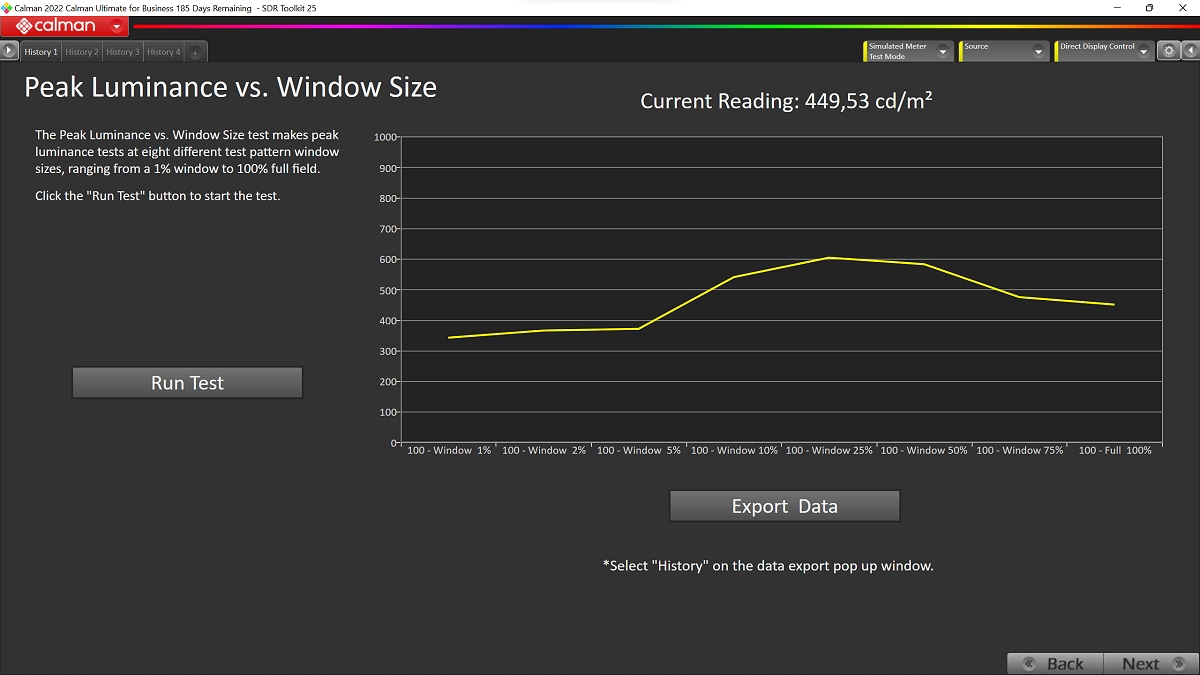The height and width of the screenshot is (675, 1200).
Task: Switch to the History 3 tab
Action: (123, 52)
